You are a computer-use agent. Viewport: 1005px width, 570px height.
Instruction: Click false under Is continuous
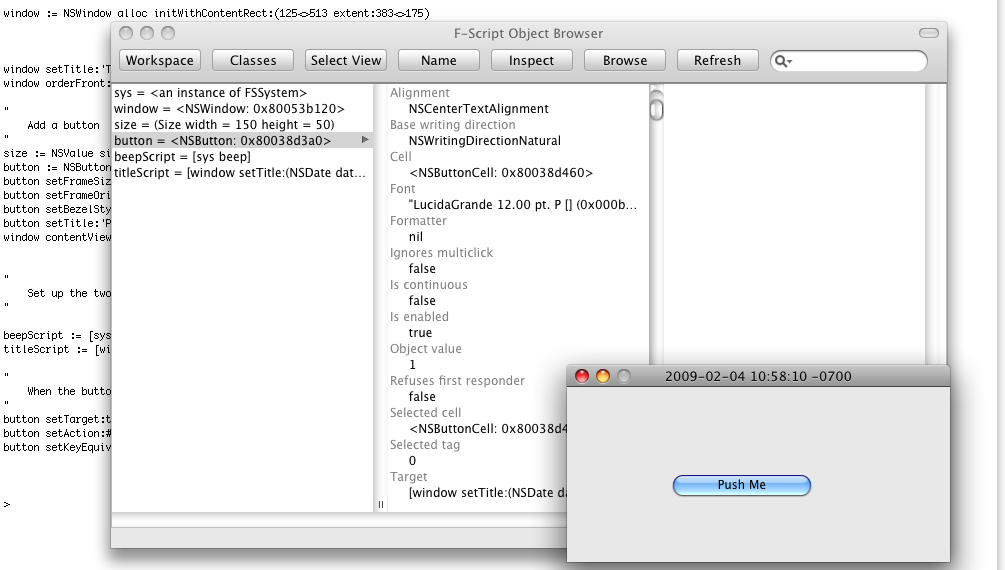tap(422, 301)
